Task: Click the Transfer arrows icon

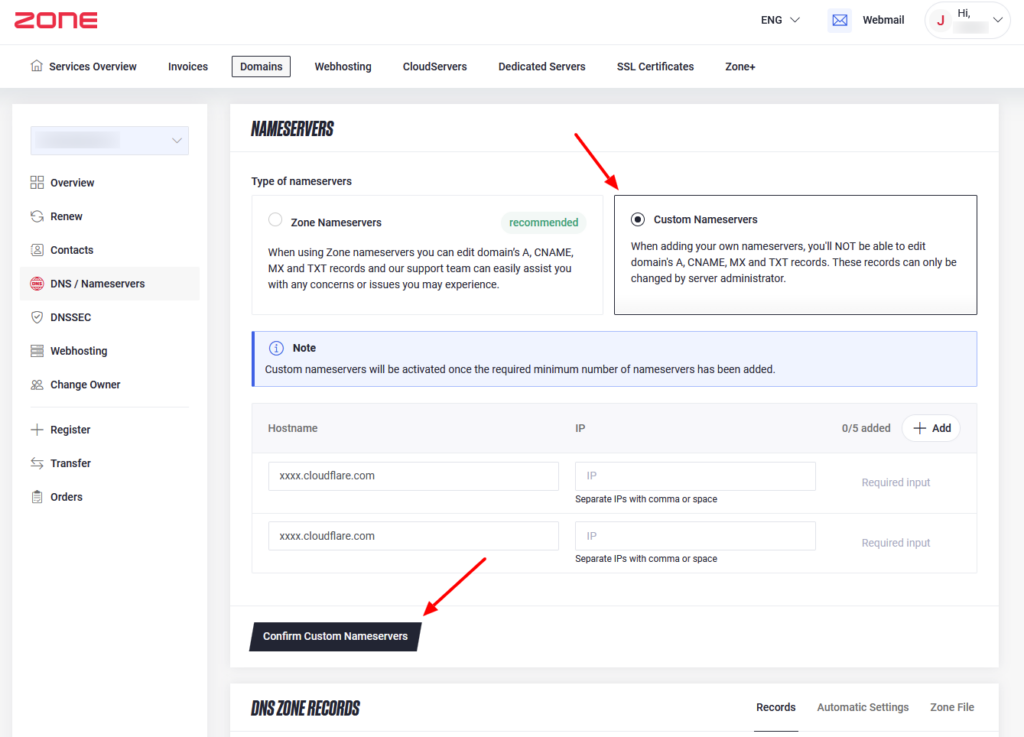Action: coord(37,463)
